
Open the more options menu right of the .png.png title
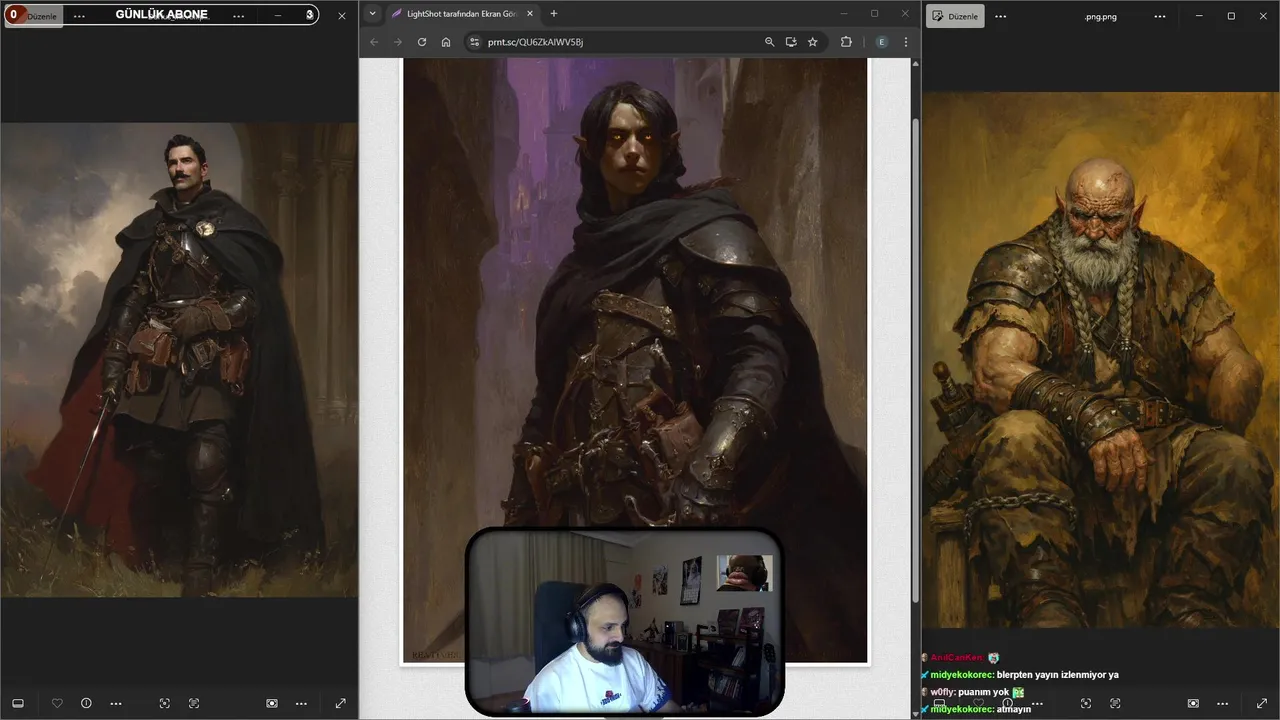click(x=1159, y=16)
